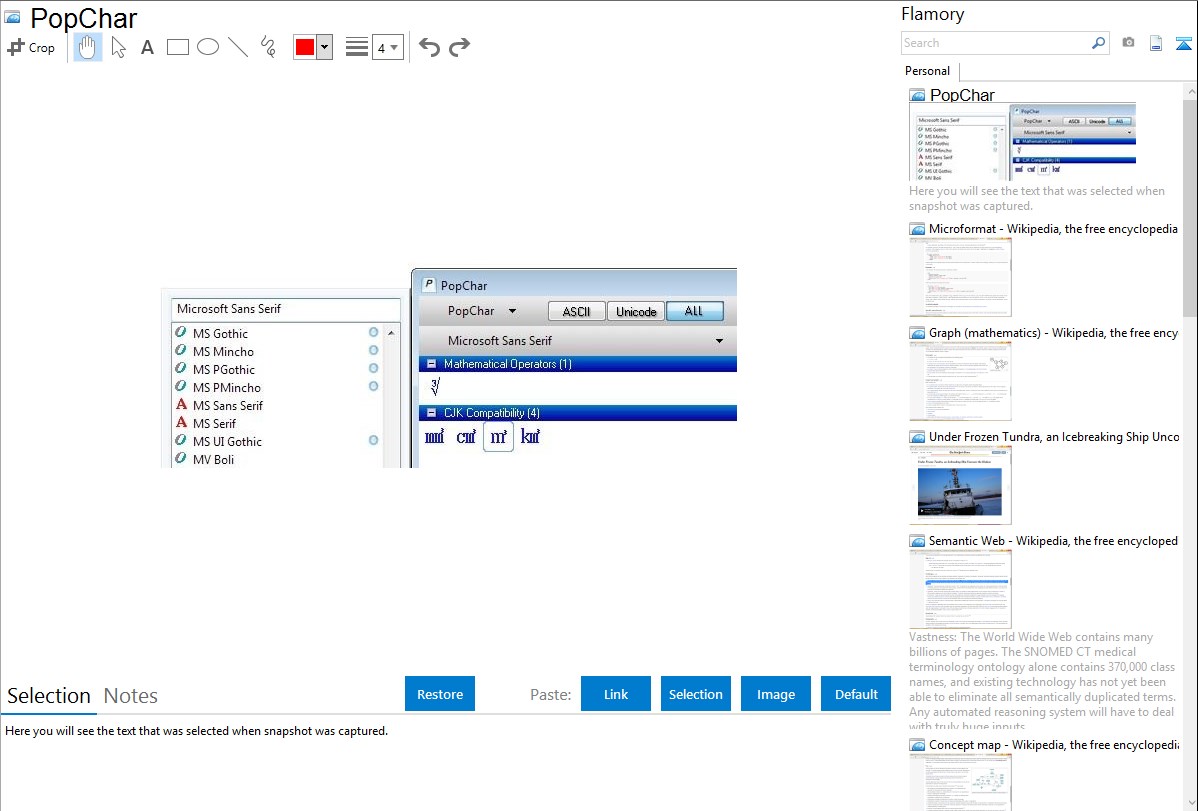Click the Concept map snapshot thumbnail
This screenshot has height=811, width=1198.
[x=960, y=782]
